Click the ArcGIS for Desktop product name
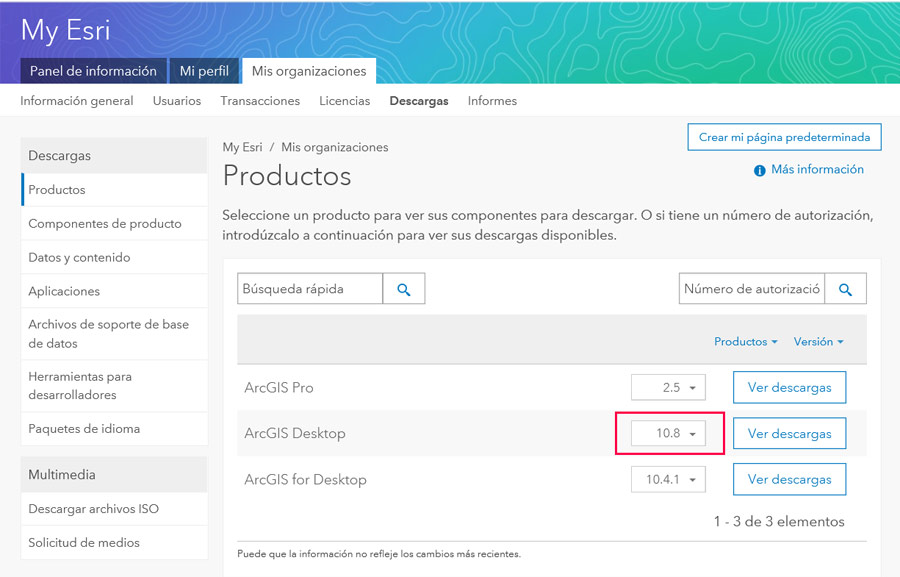This screenshot has height=577, width=900. tap(305, 479)
